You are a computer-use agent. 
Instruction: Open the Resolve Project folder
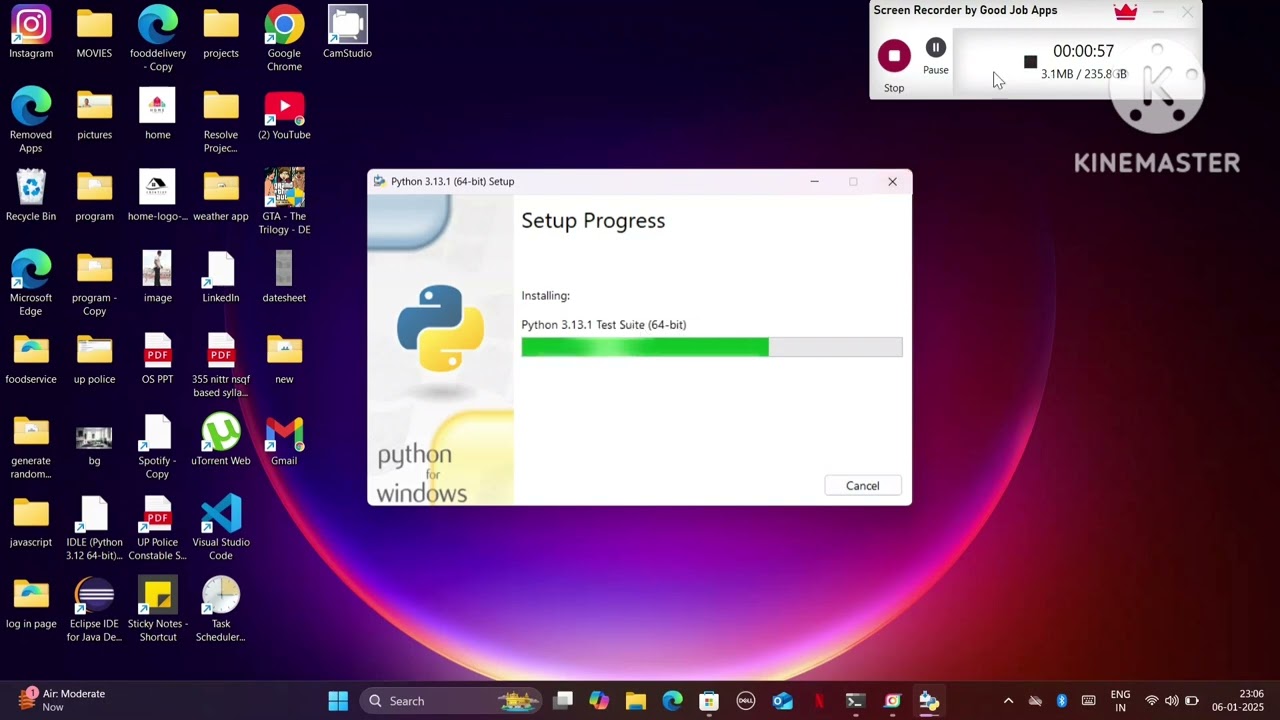click(221, 120)
